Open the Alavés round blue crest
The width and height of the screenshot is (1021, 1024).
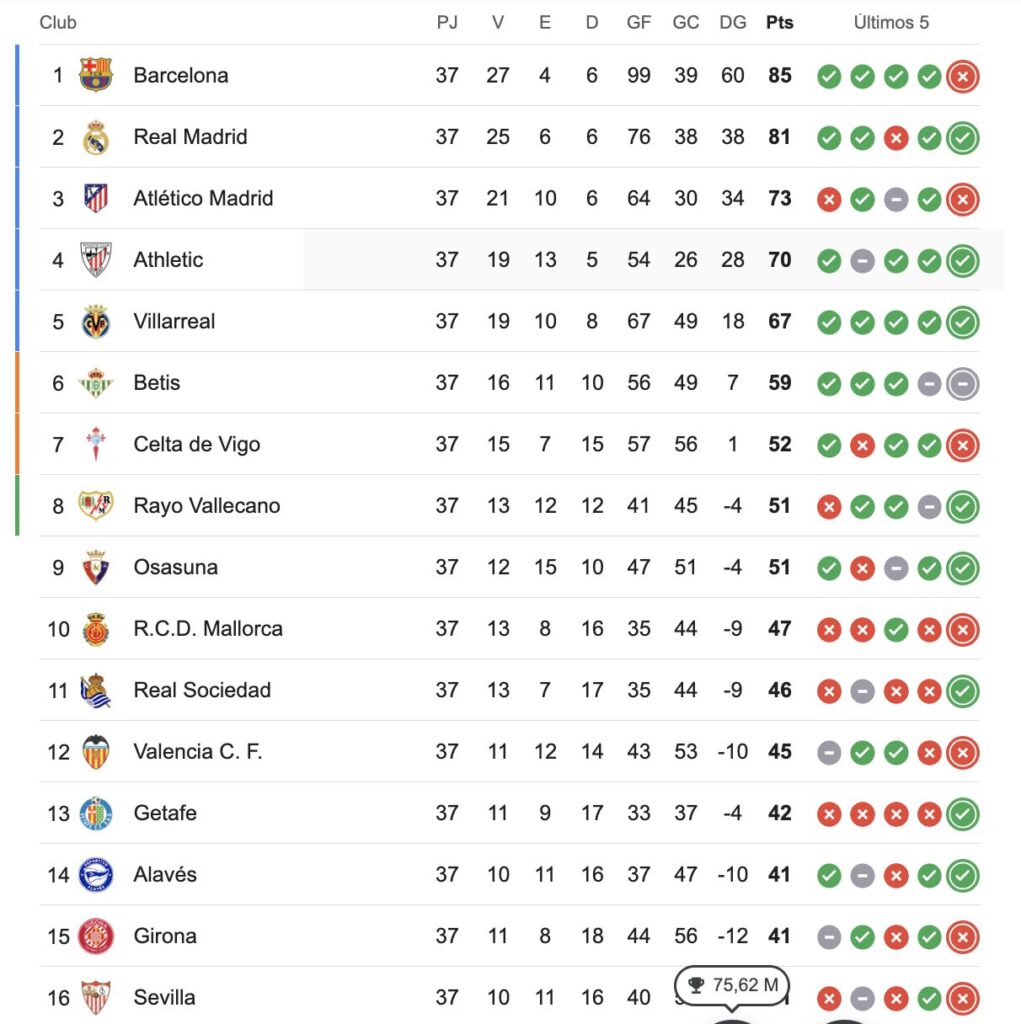click(x=96, y=874)
